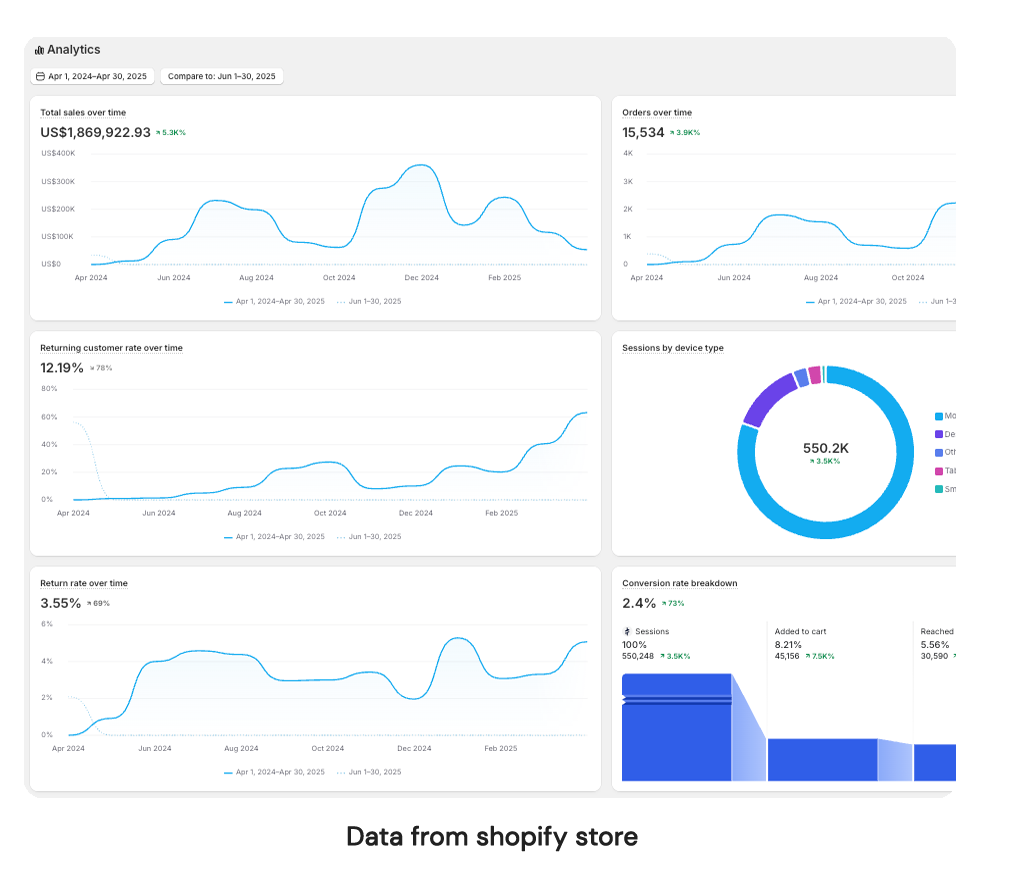Click the solid line marker in Total sales legend
1012x874 pixels.
[x=228, y=301]
